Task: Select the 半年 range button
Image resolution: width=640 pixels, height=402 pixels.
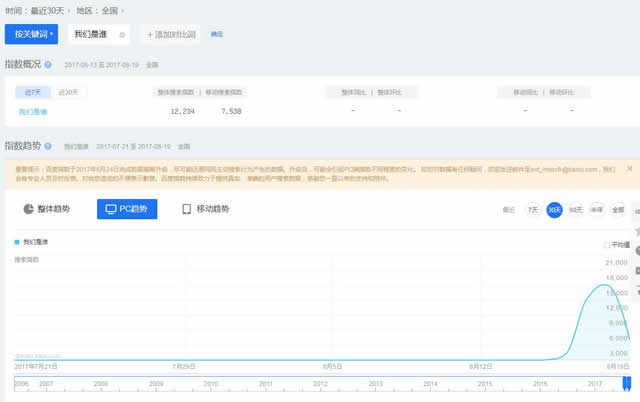Action: (x=597, y=210)
